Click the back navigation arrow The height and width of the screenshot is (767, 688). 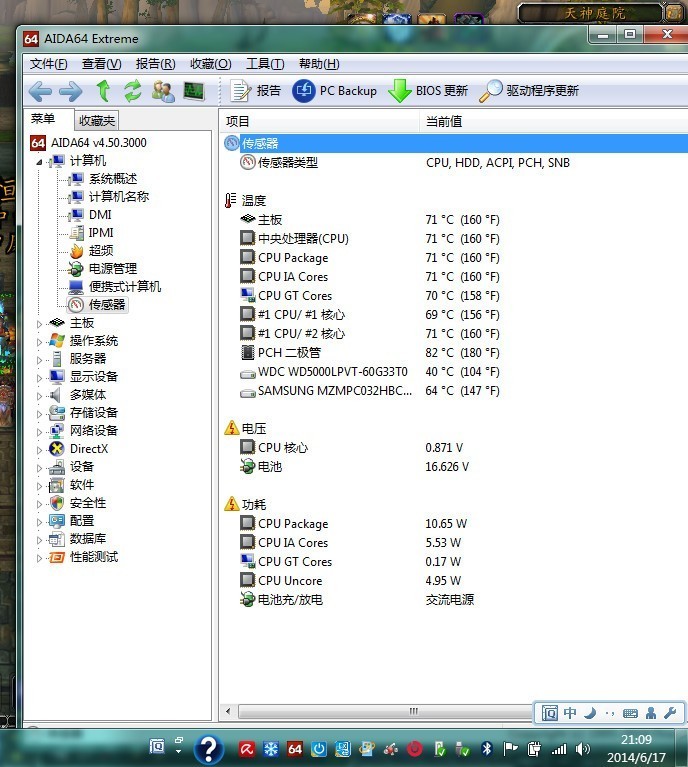40,91
